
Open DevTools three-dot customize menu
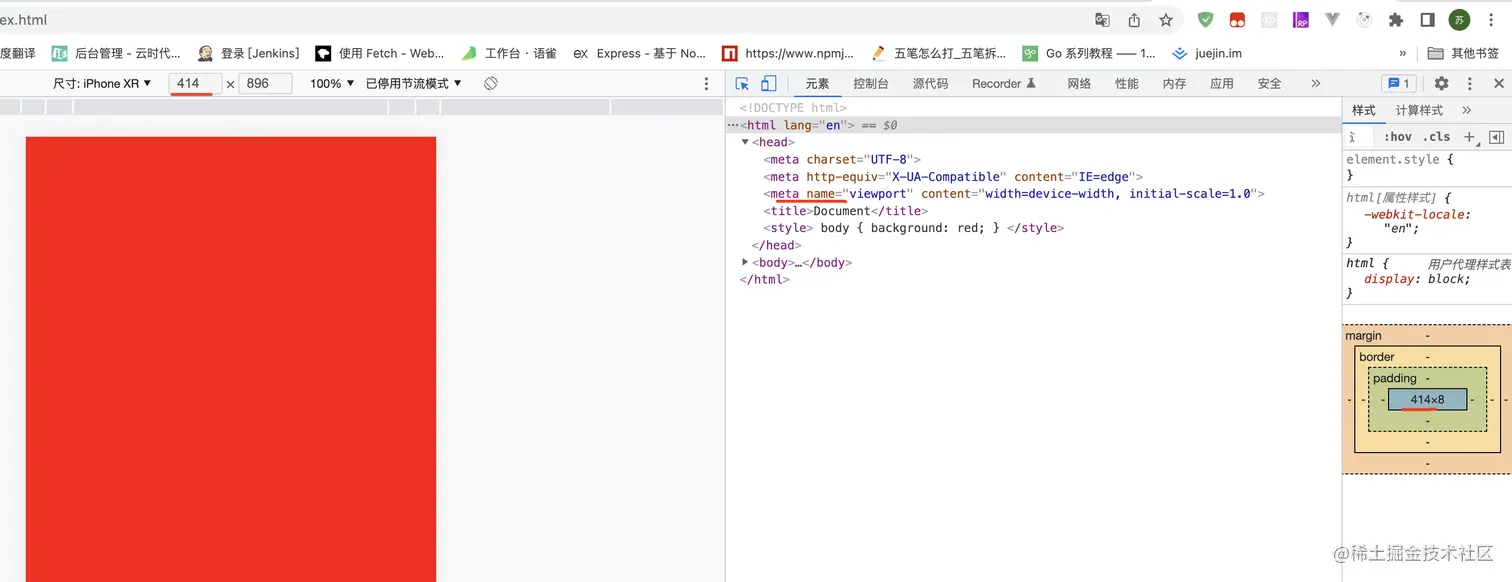(x=1470, y=84)
